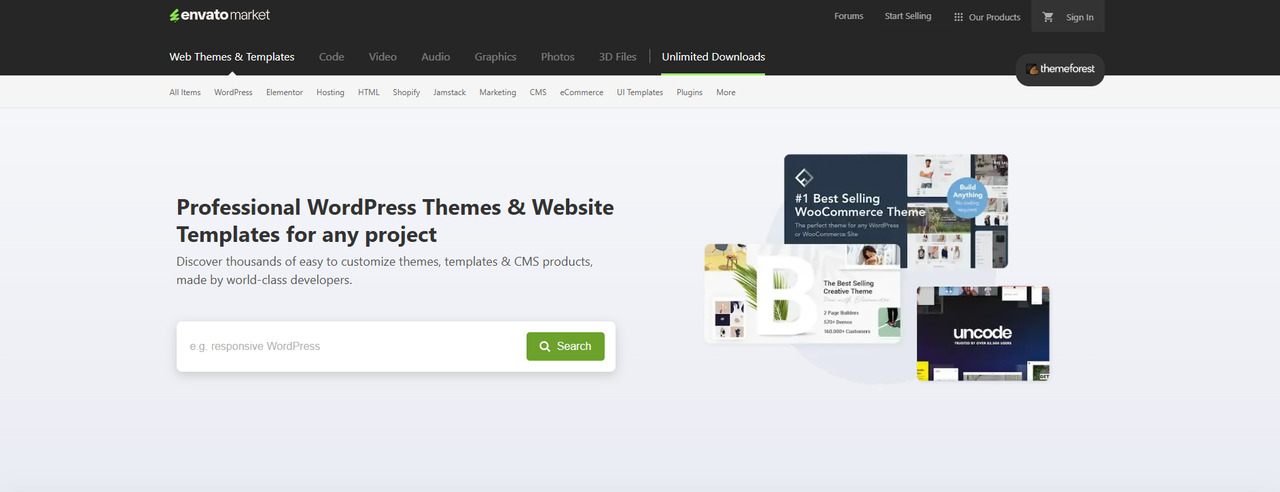Image resolution: width=1280 pixels, height=492 pixels.
Task: Click the Professional WordPress Themes heading
Action: point(395,221)
